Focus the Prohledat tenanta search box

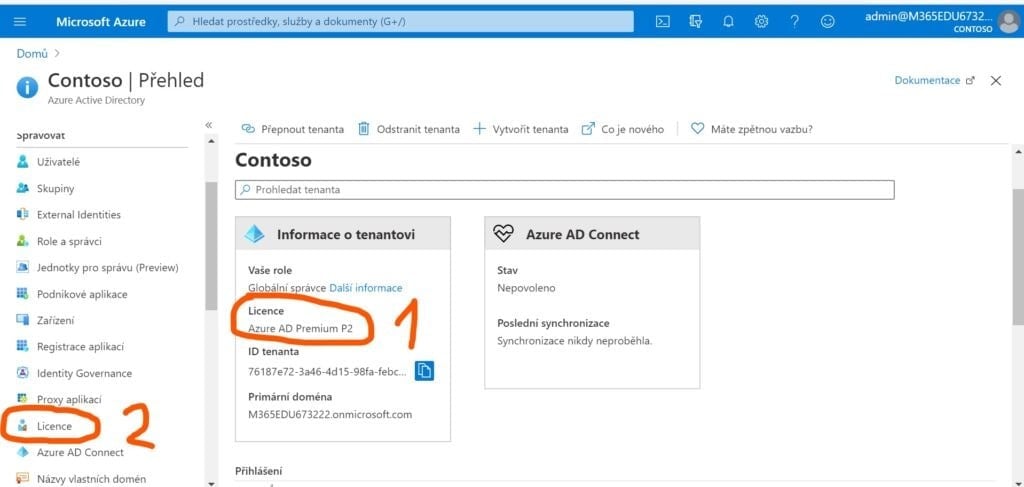tap(564, 190)
